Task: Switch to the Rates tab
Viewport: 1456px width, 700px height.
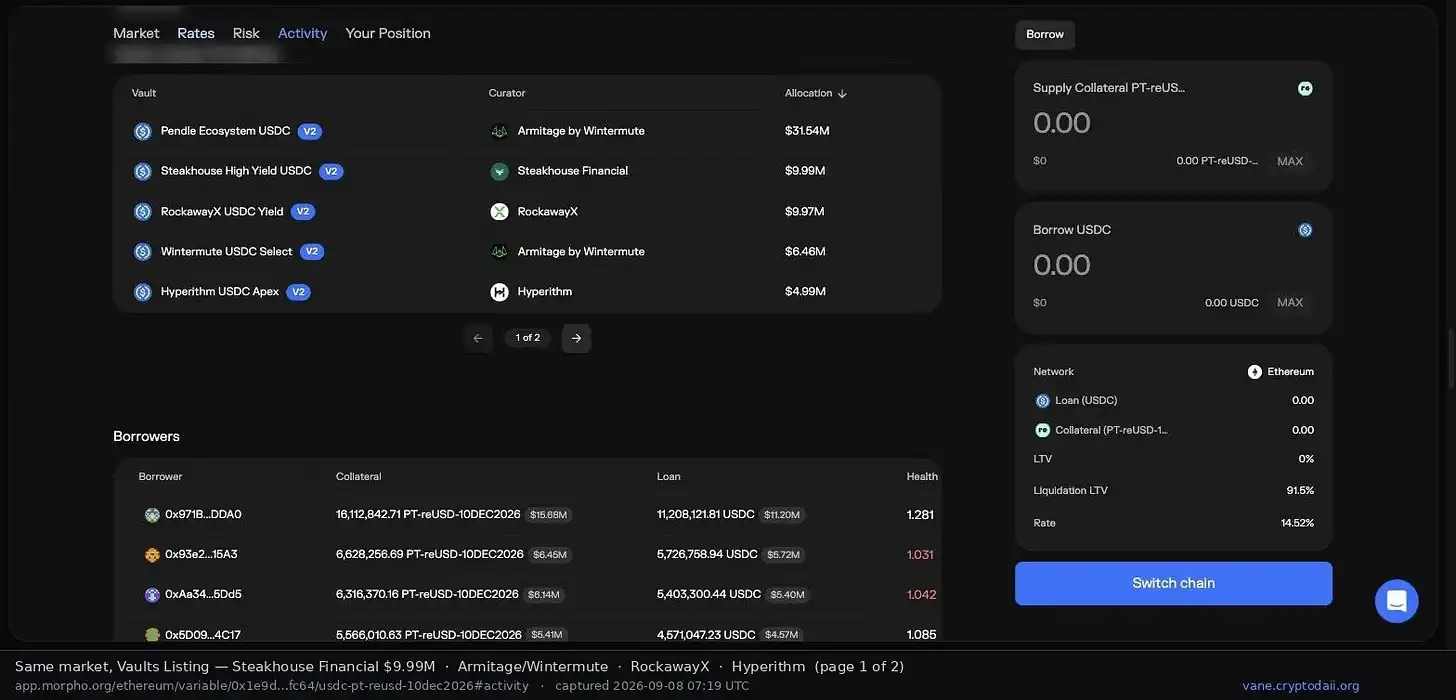Action: (196, 33)
